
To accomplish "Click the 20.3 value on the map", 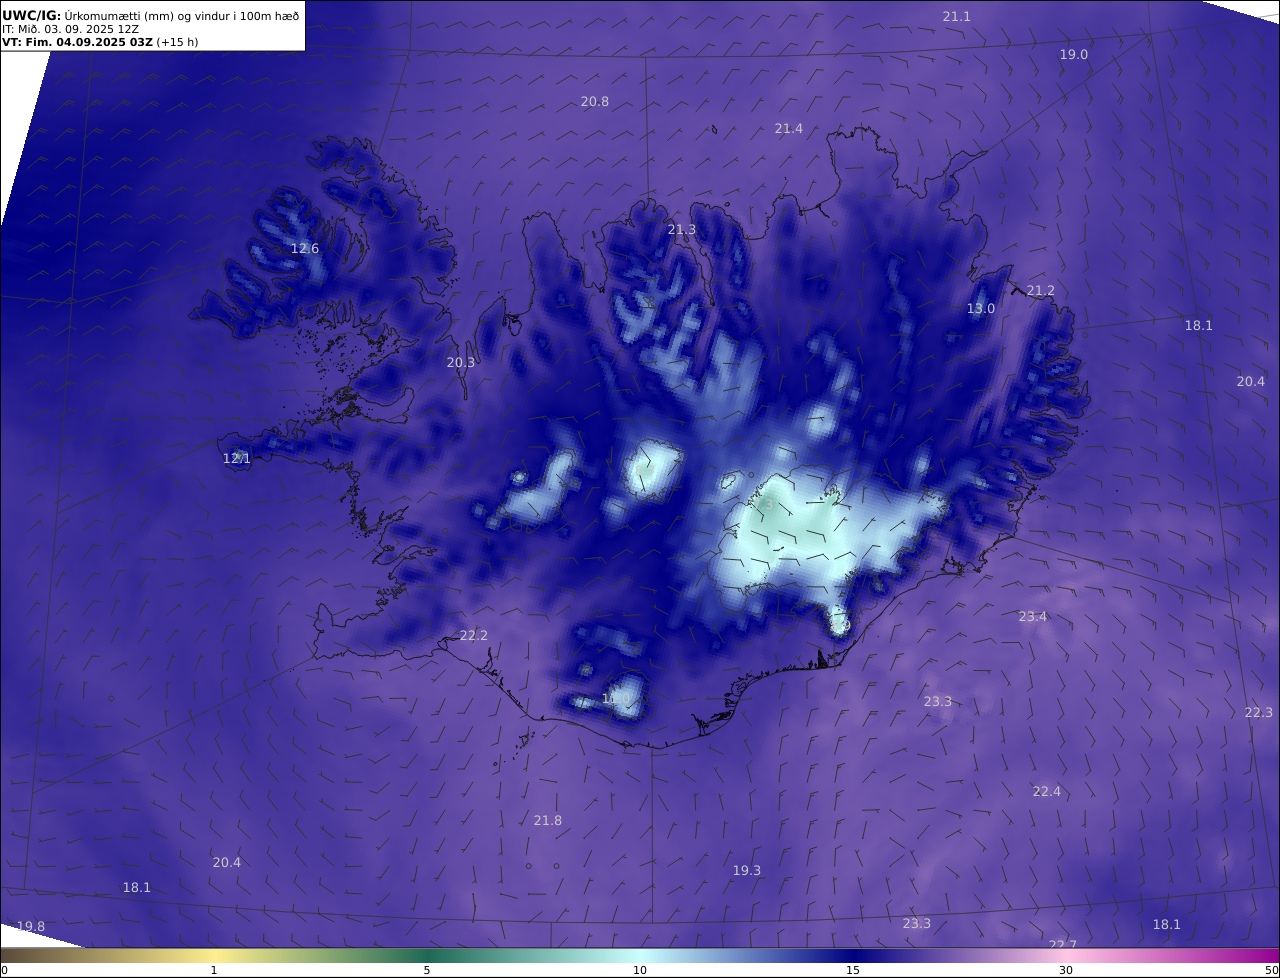I will pos(461,362).
